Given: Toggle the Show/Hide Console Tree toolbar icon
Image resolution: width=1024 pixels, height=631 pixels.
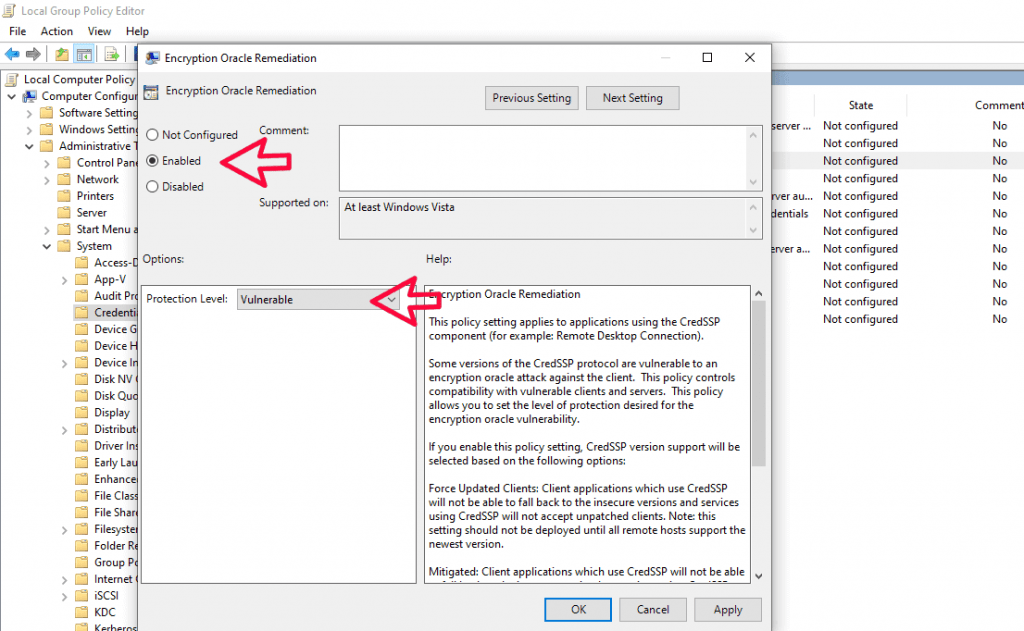Looking at the screenshot, I should 84,54.
